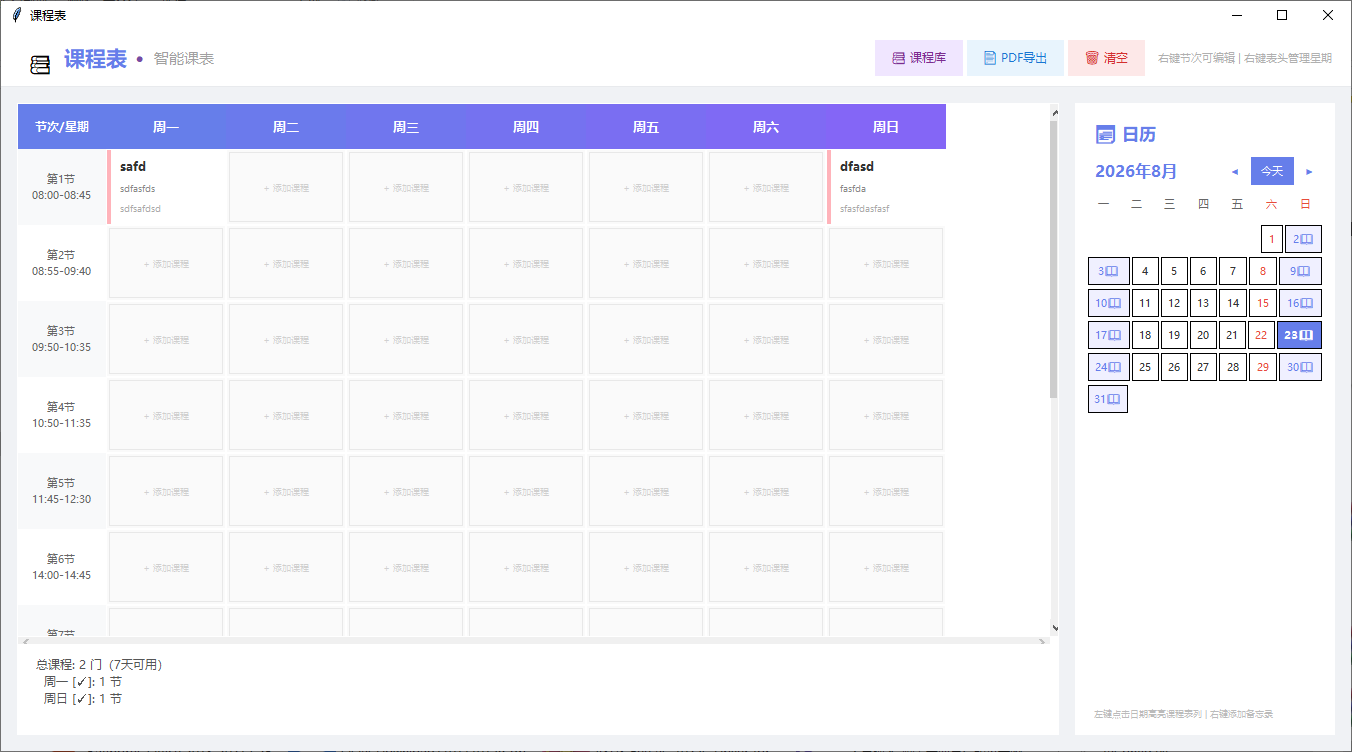Pick August 29 in the calendar
This screenshot has width=1352, height=752.
pos(1263,367)
